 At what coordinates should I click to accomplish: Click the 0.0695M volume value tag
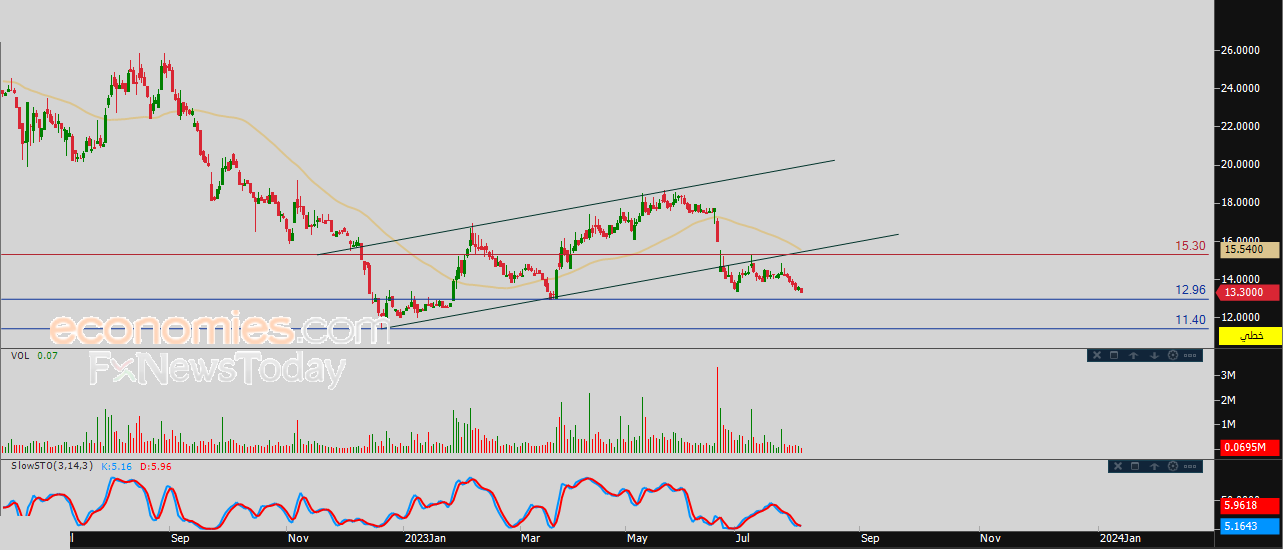(1250, 447)
